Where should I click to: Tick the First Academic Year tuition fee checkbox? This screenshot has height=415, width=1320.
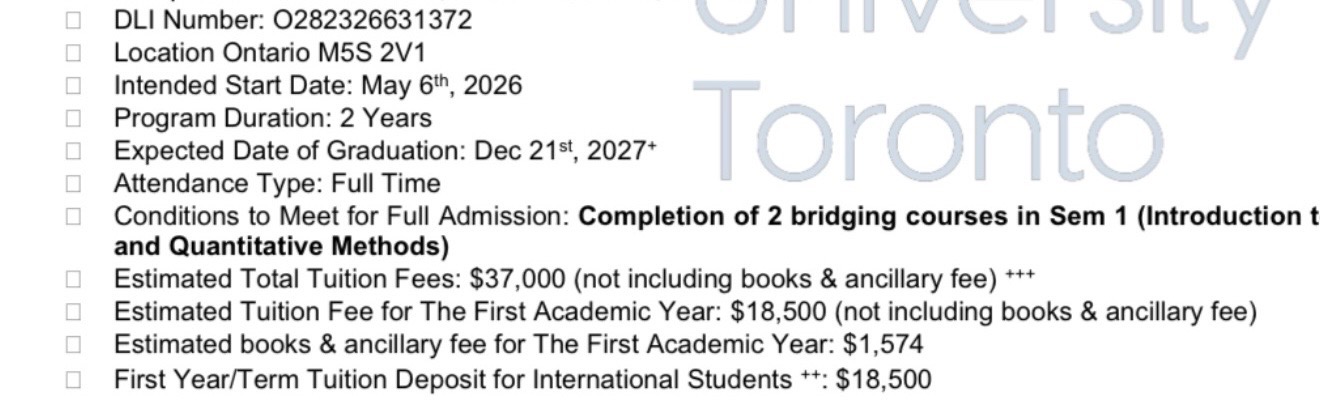pos(73,312)
